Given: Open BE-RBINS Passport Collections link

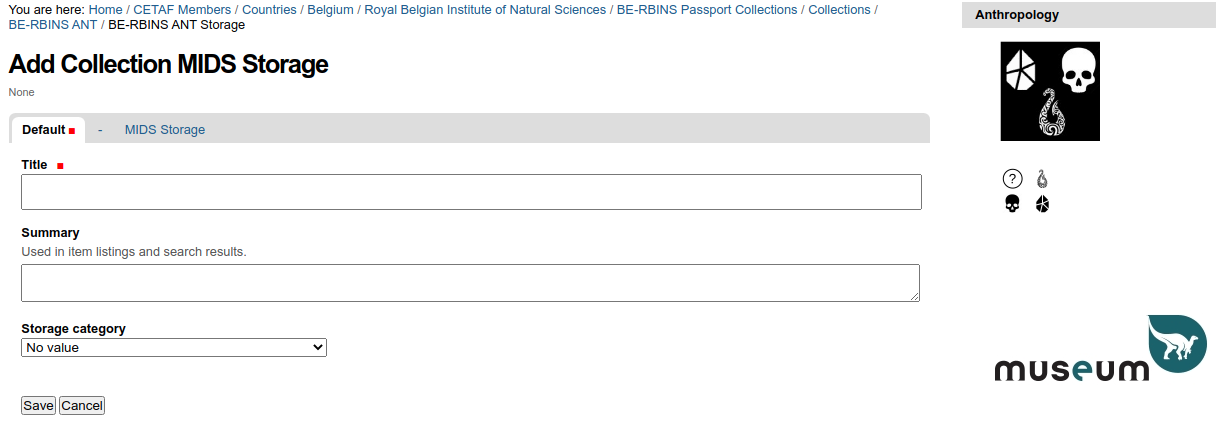Looking at the screenshot, I should [x=707, y=9].
